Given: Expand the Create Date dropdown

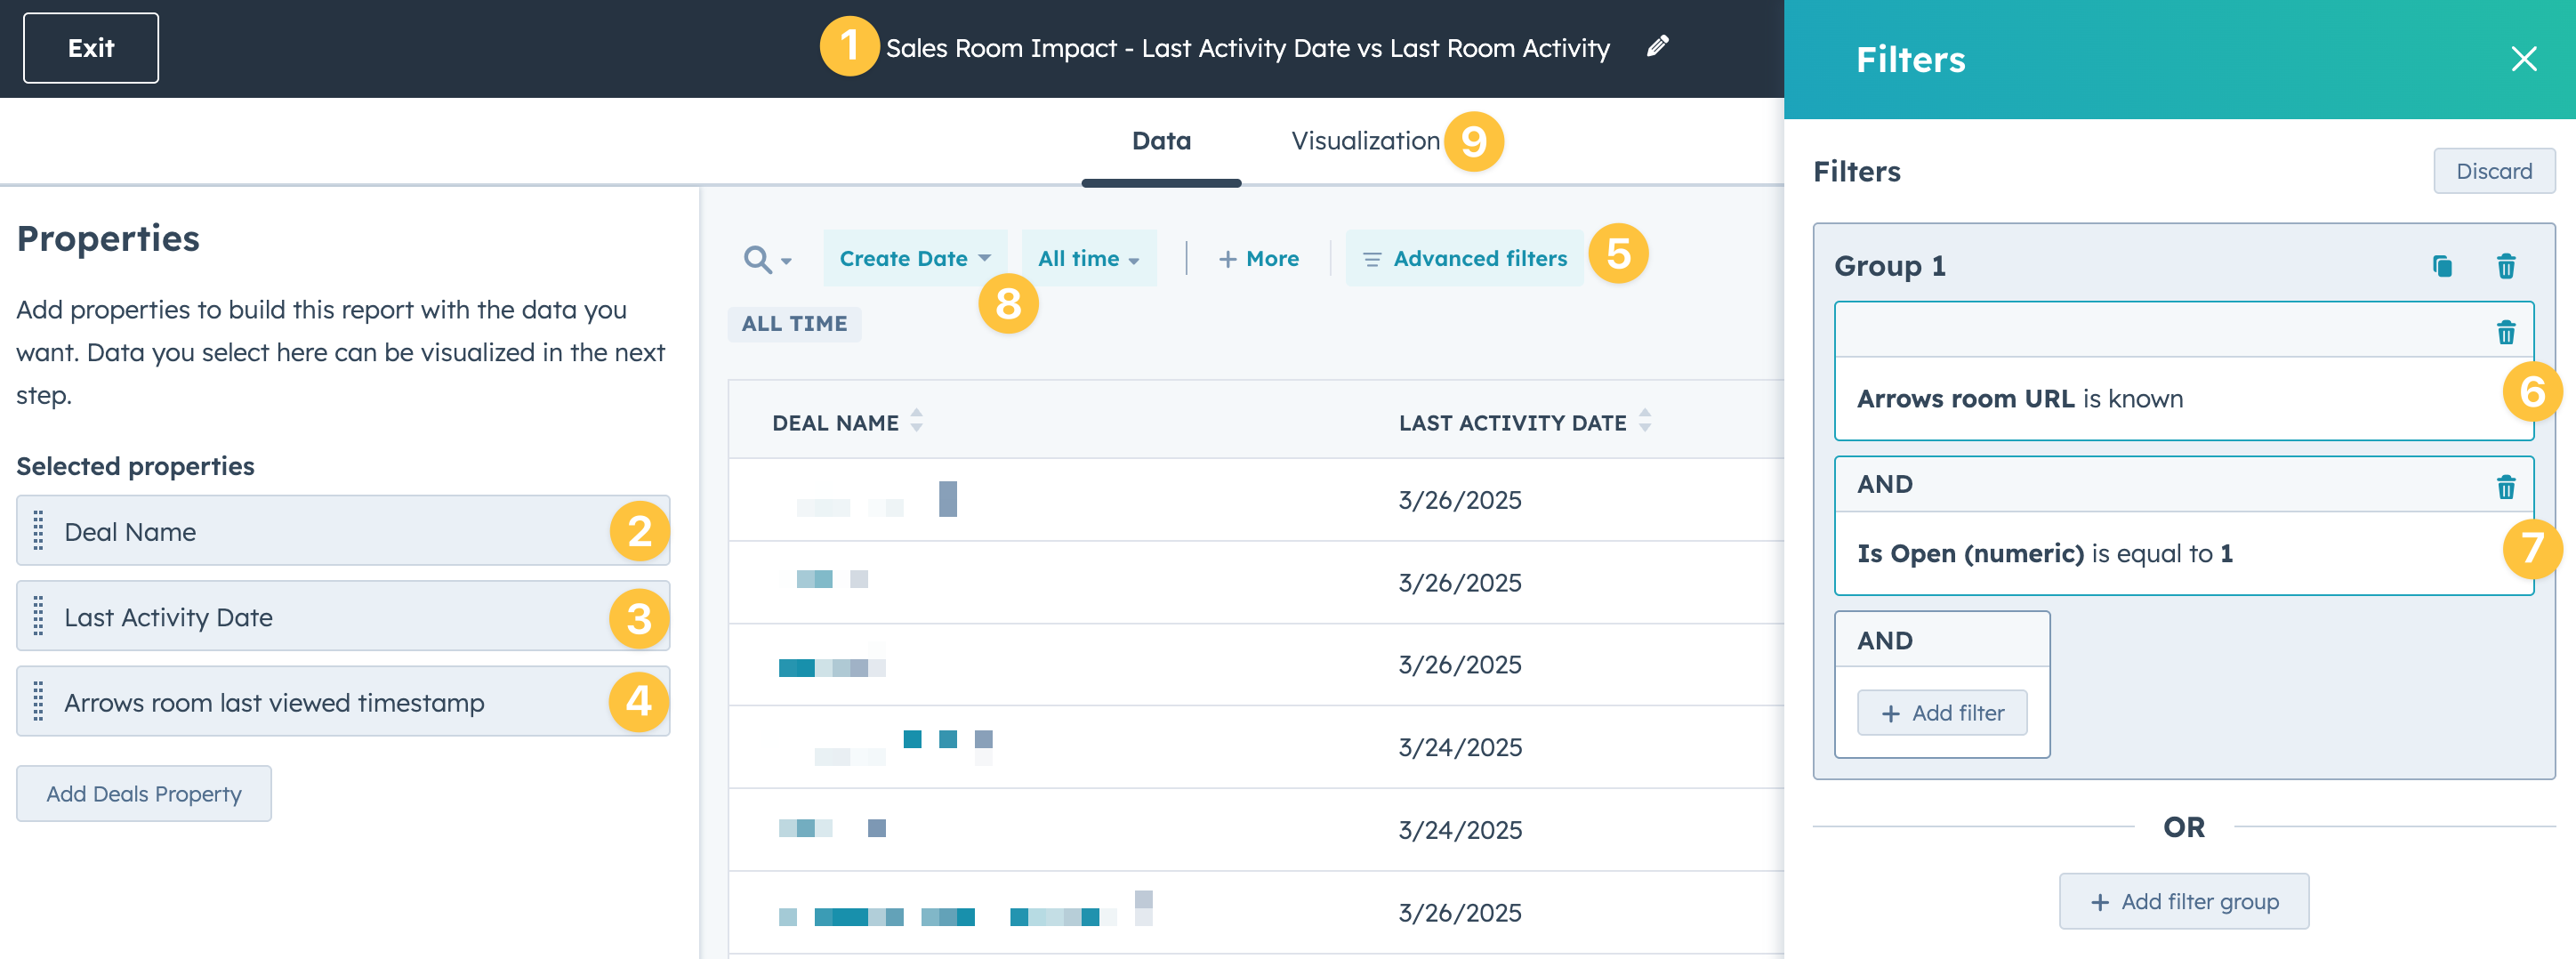Looking at the screenshot, I should pyautogui.click(x=914, y=259).
